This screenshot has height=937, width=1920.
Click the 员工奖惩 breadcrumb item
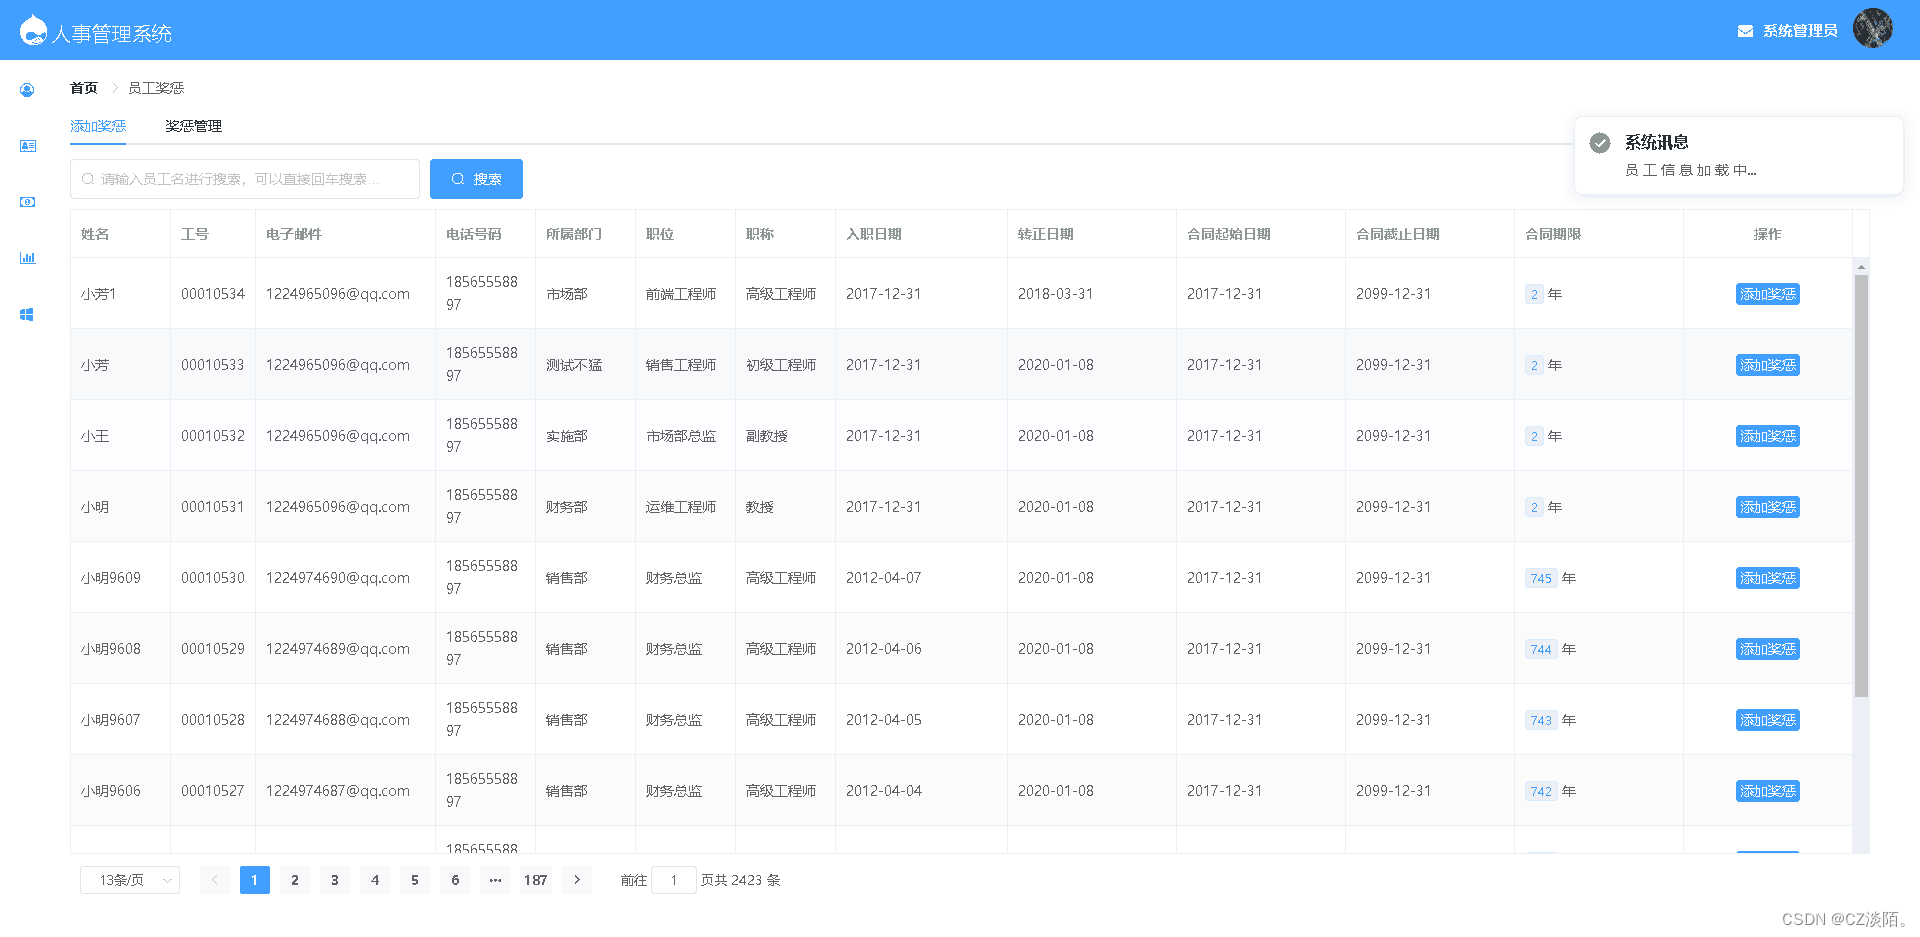(156, 88)
